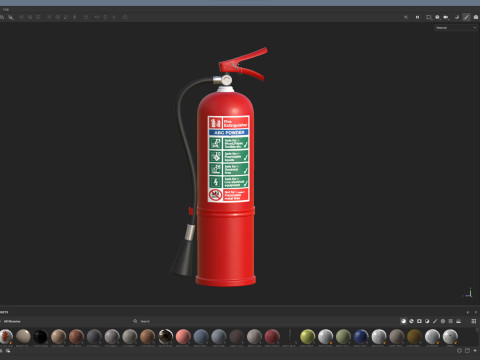Switch to the Iray rendering mode icon
480x360 pixels.
coord(476,17)
